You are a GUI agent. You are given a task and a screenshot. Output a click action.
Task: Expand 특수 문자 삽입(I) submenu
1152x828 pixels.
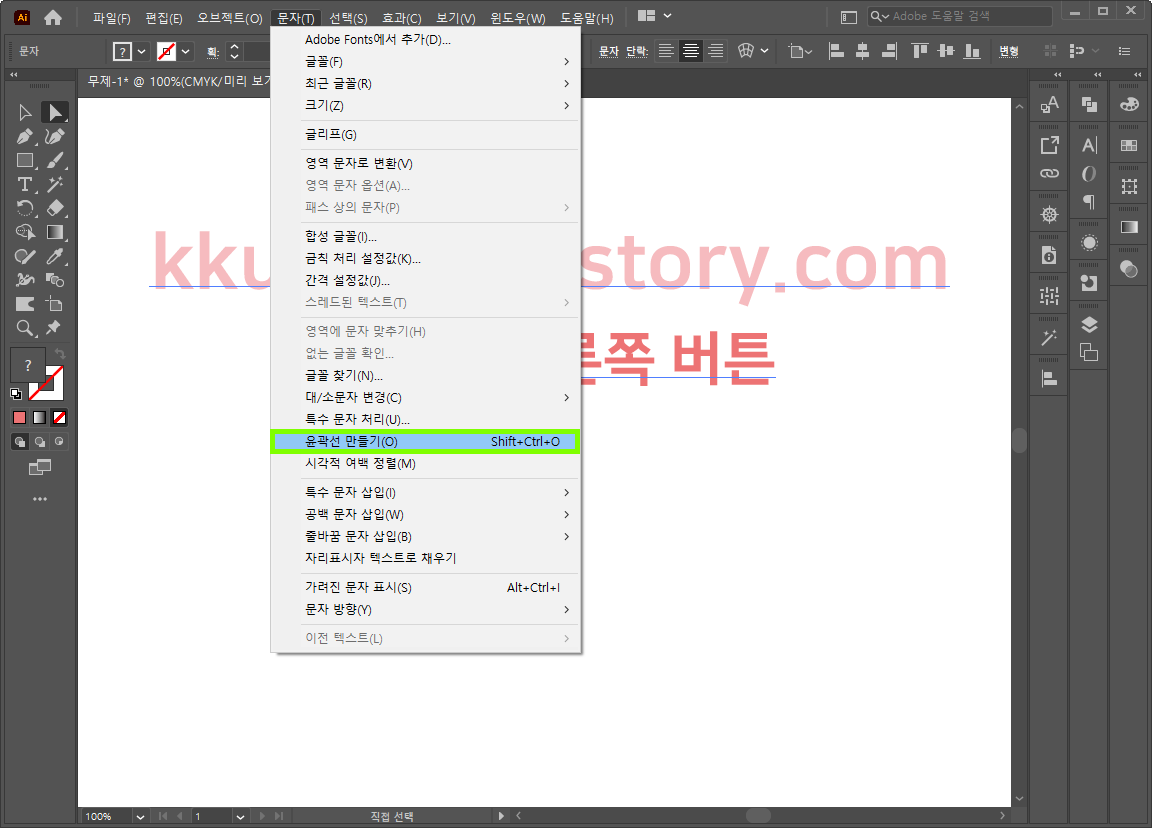[x=425, y=492]
